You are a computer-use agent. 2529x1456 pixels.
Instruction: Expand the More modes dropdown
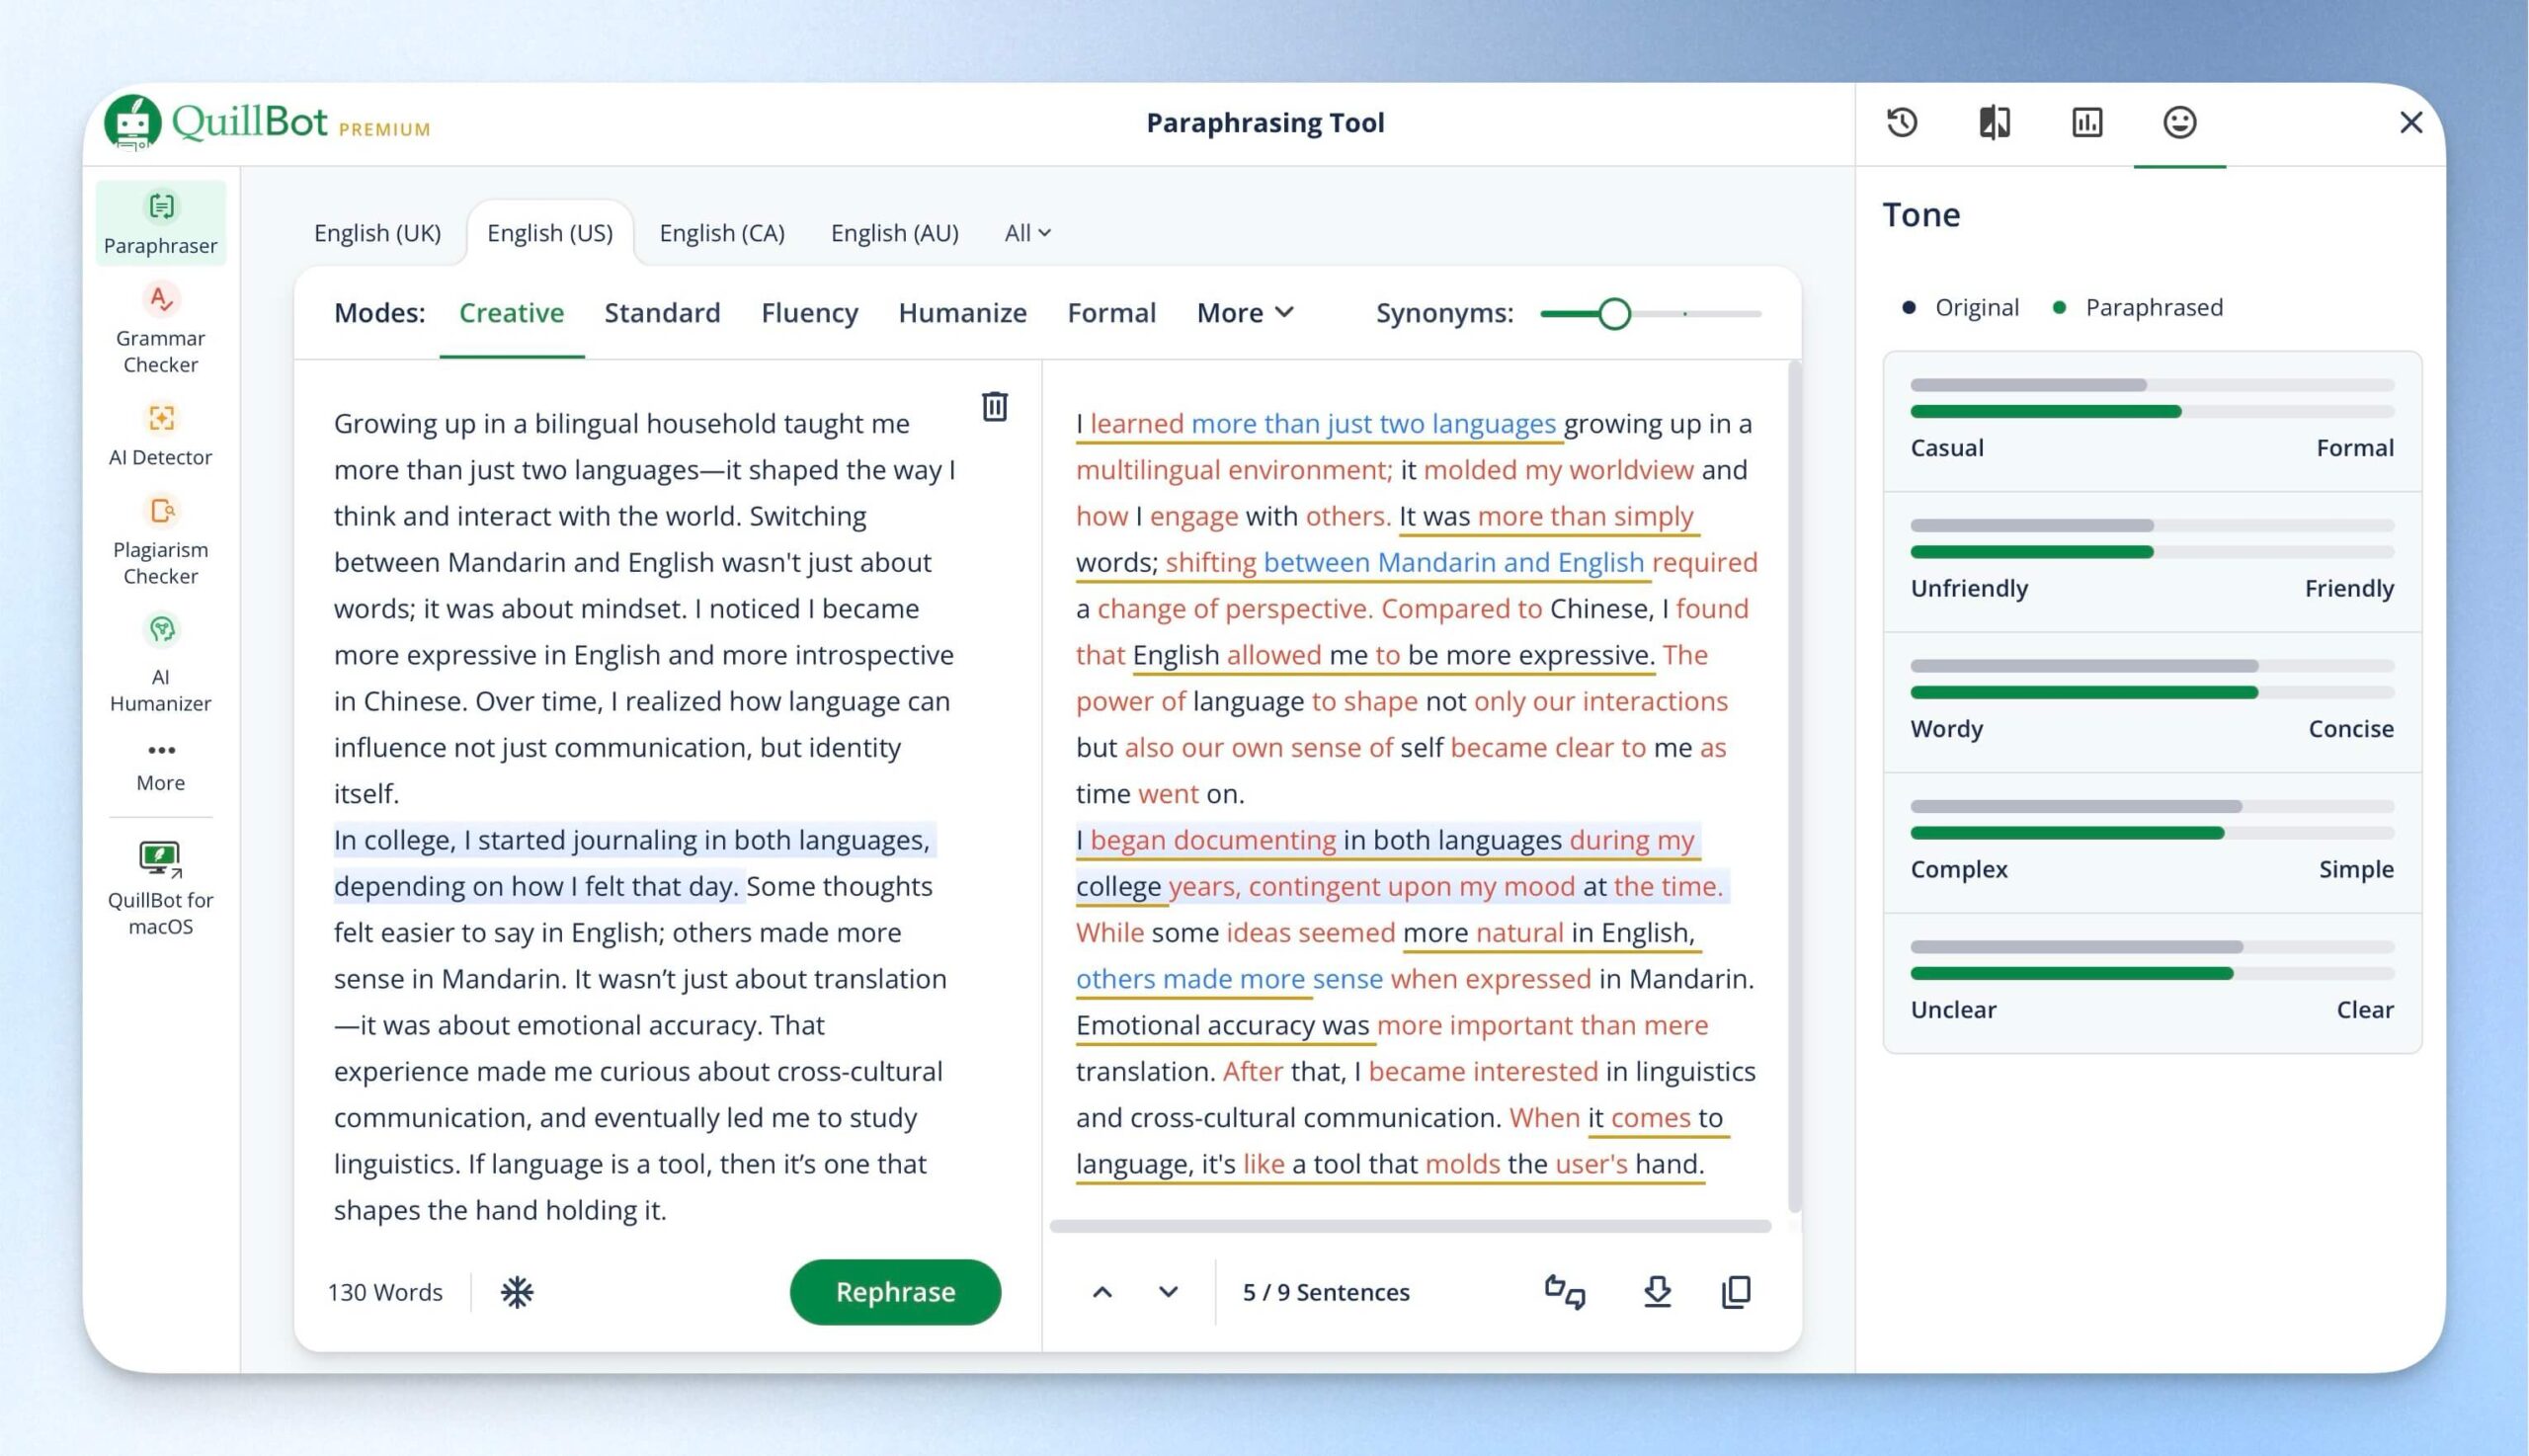pyautogui.click(x=1245, y=313)
